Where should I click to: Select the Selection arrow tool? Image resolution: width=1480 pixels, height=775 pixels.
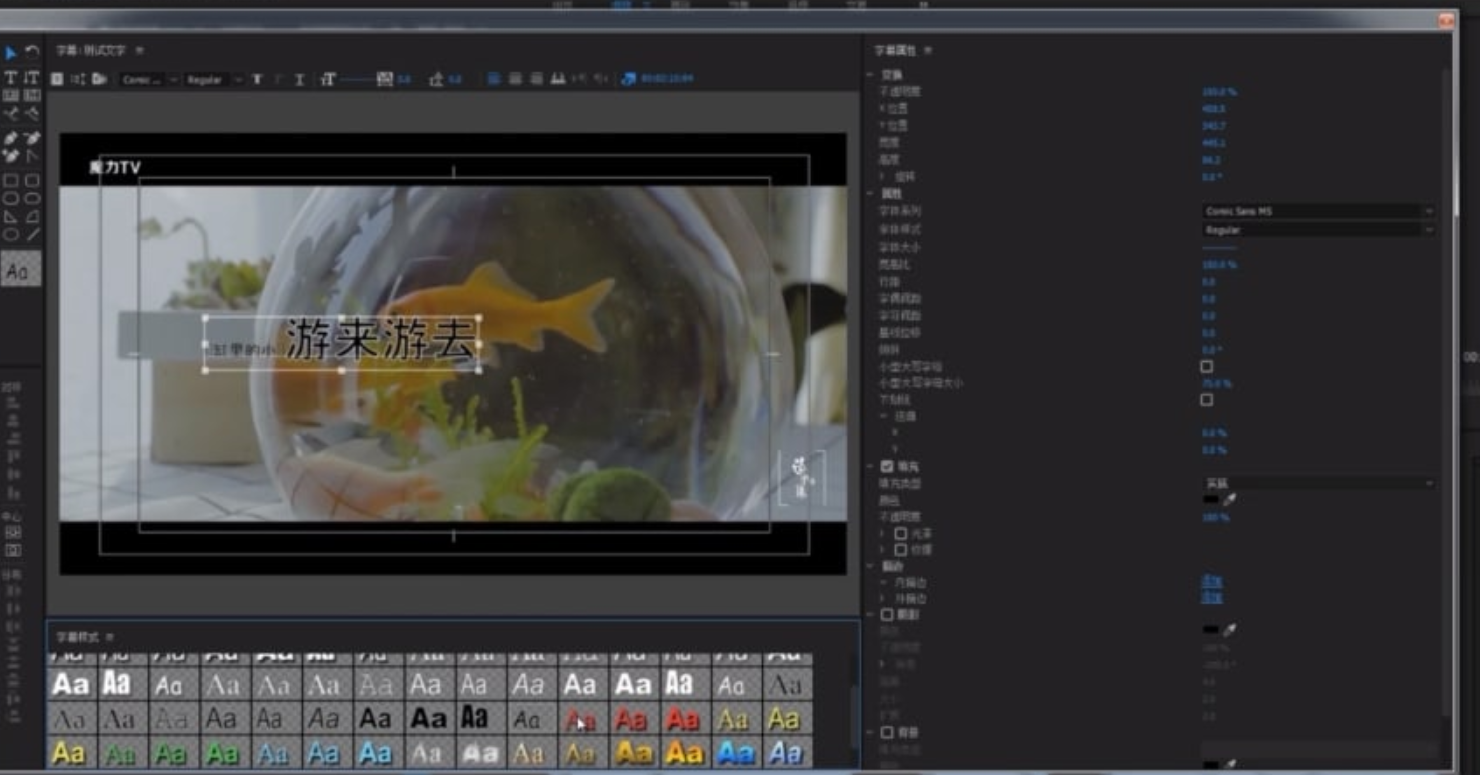(x=11, y=53)
